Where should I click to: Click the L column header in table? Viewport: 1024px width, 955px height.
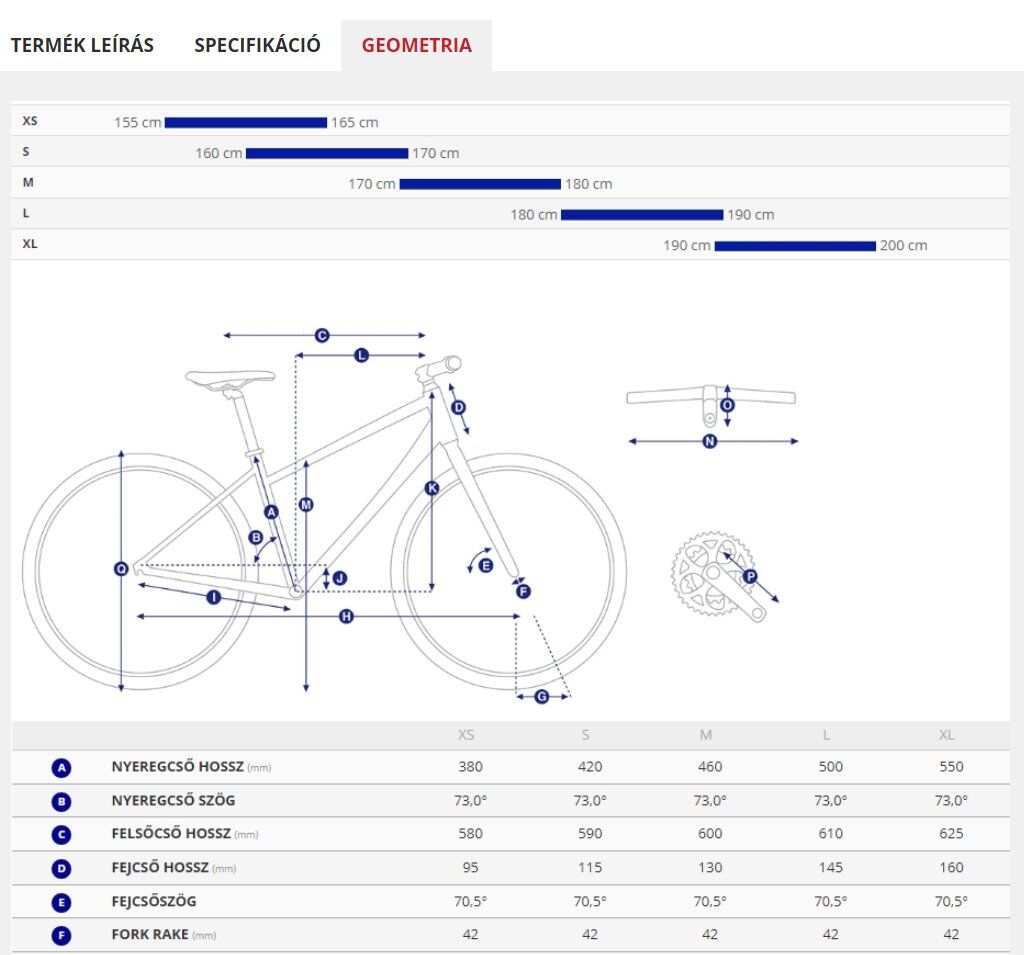click(x=826, y=735)
